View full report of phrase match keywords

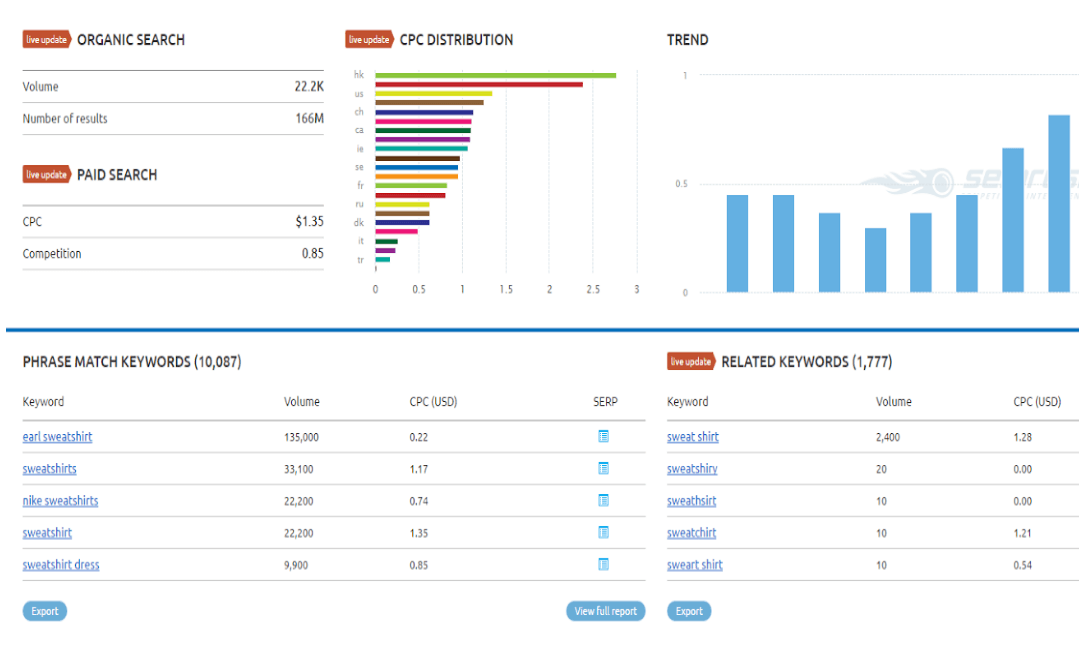(606, 611)
